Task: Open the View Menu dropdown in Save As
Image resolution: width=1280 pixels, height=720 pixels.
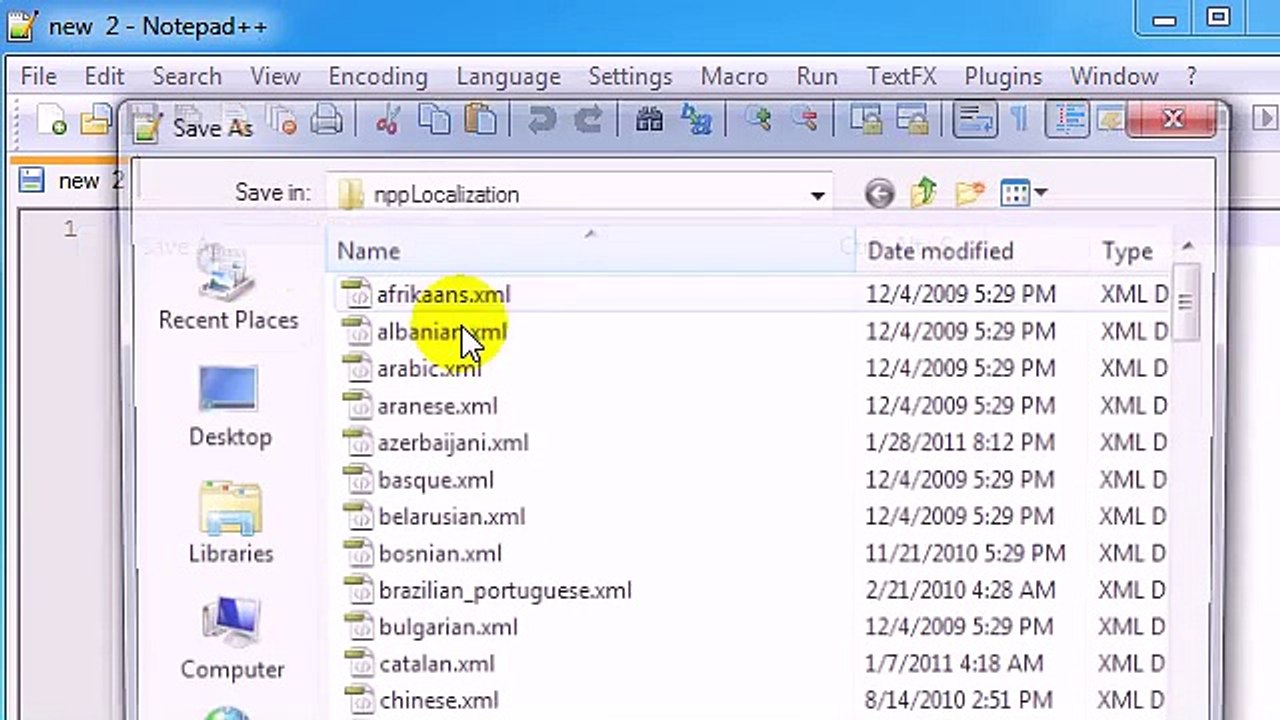Action: tap(1023, 193)
